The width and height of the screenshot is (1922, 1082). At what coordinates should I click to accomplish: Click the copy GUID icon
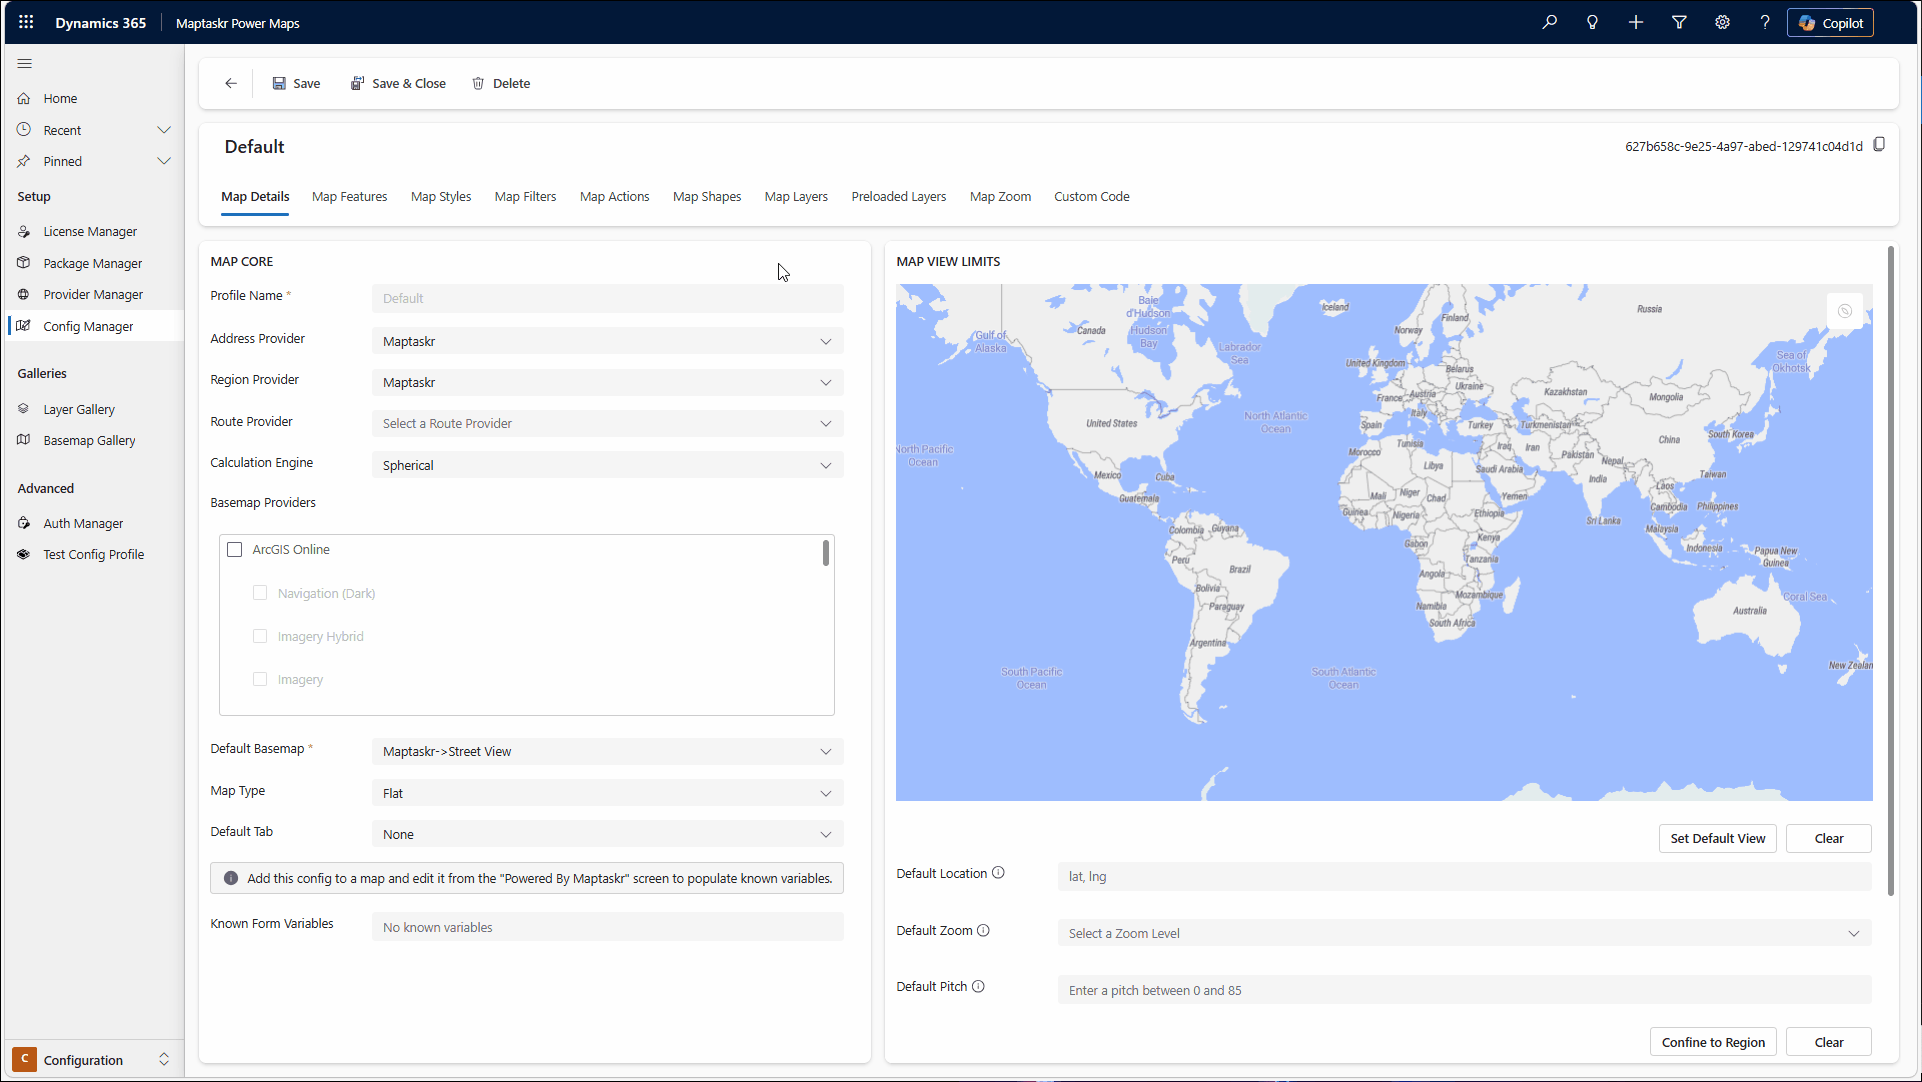(x=1879, y=145)
